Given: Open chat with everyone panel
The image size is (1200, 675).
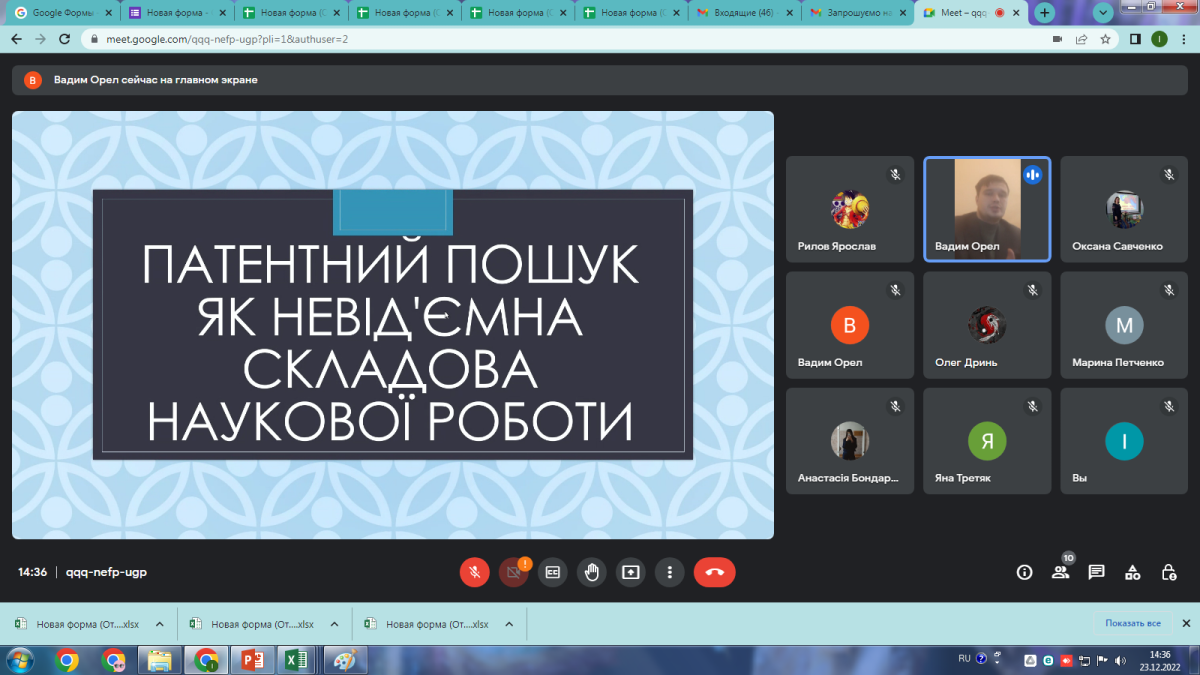Looking at the screenshot, I should point(1096,572).
